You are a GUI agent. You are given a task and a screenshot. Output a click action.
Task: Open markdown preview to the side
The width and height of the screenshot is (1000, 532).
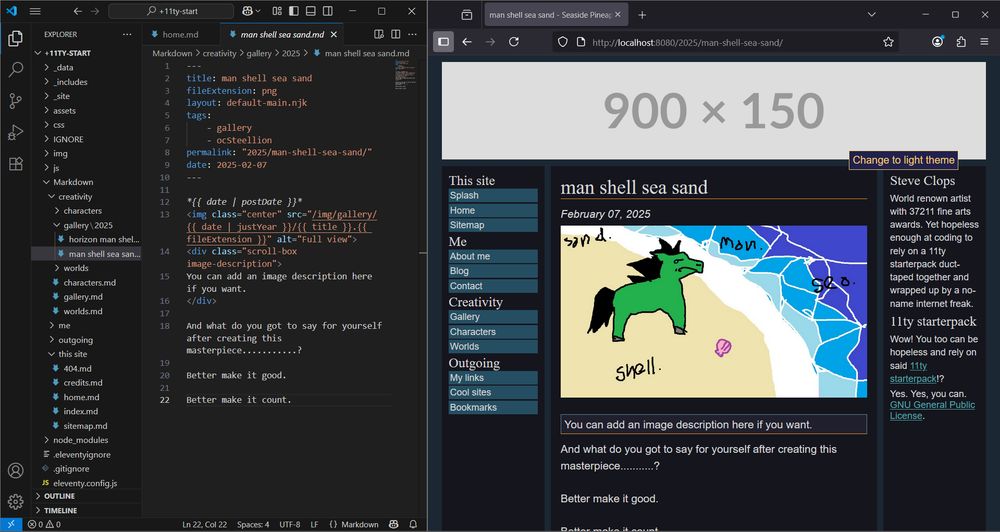pyautogui.click(x=379, y=34)
